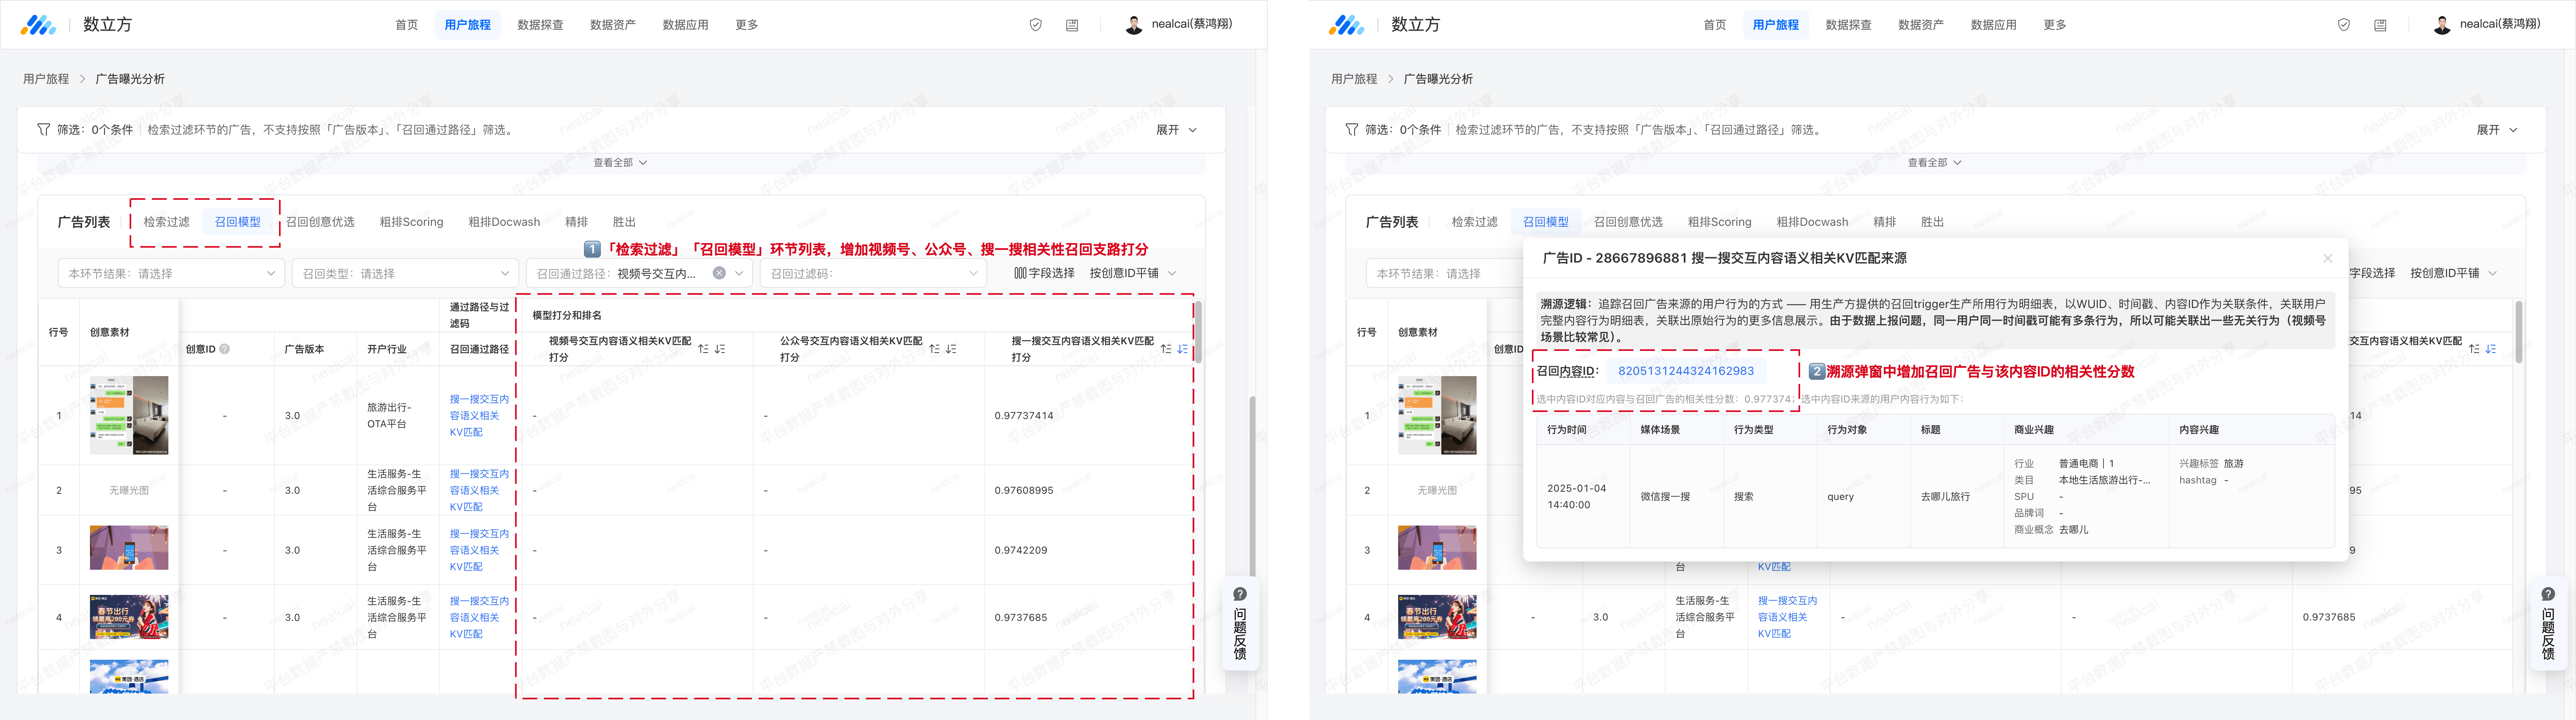
Task: Open the 召回类型 dropdown
Action: click(405, 273)
